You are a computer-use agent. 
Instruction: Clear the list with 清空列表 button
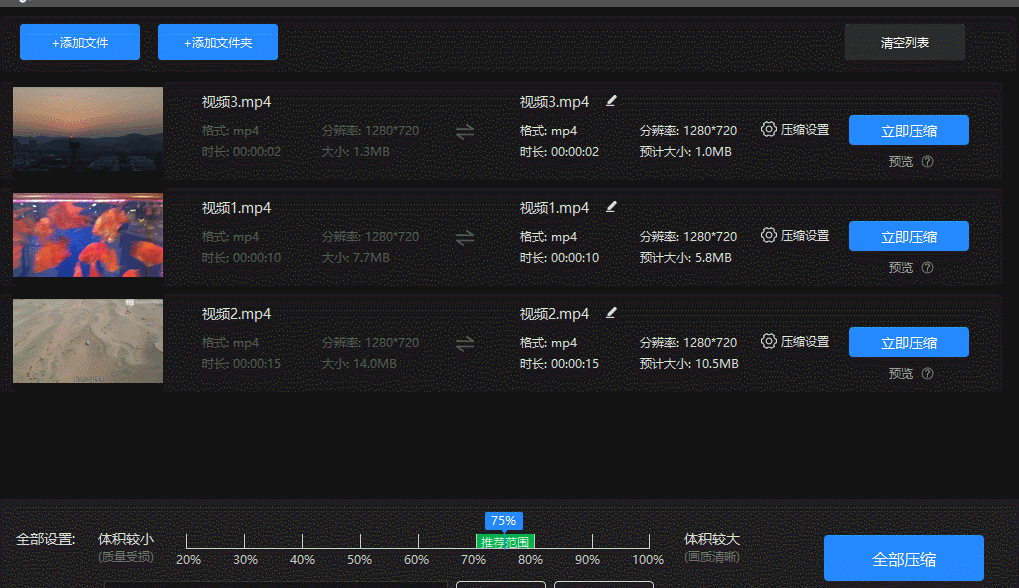pos(904,41)
